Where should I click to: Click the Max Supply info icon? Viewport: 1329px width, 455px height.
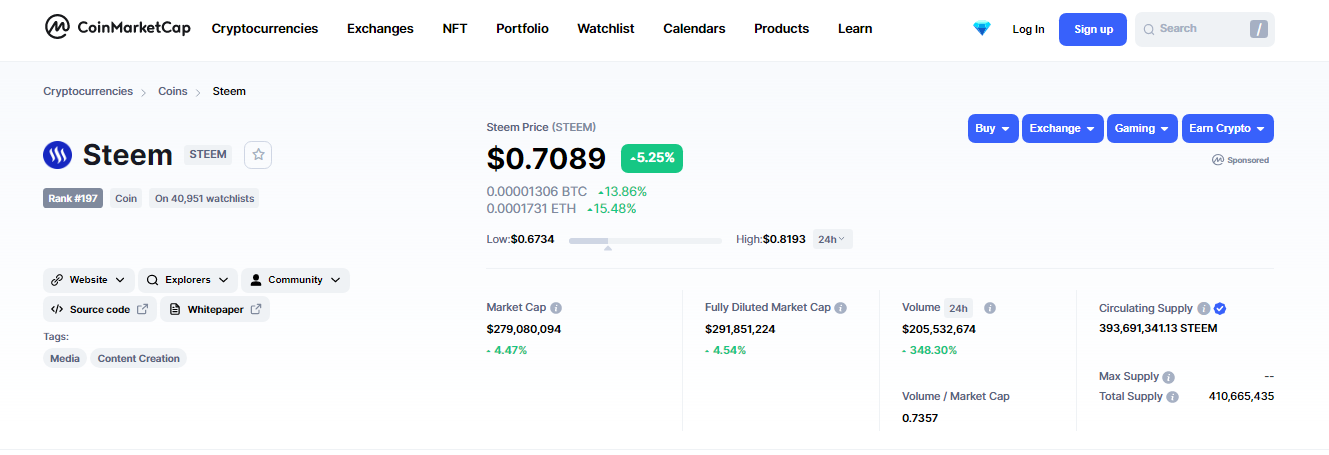(1169, 377)
